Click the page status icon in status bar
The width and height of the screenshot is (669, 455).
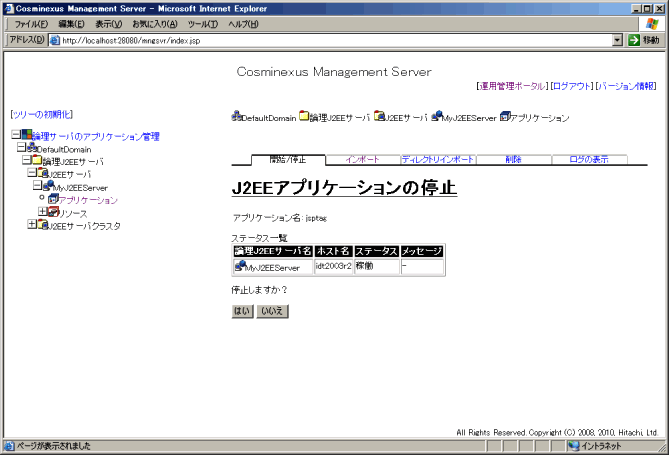coord(9,446)
